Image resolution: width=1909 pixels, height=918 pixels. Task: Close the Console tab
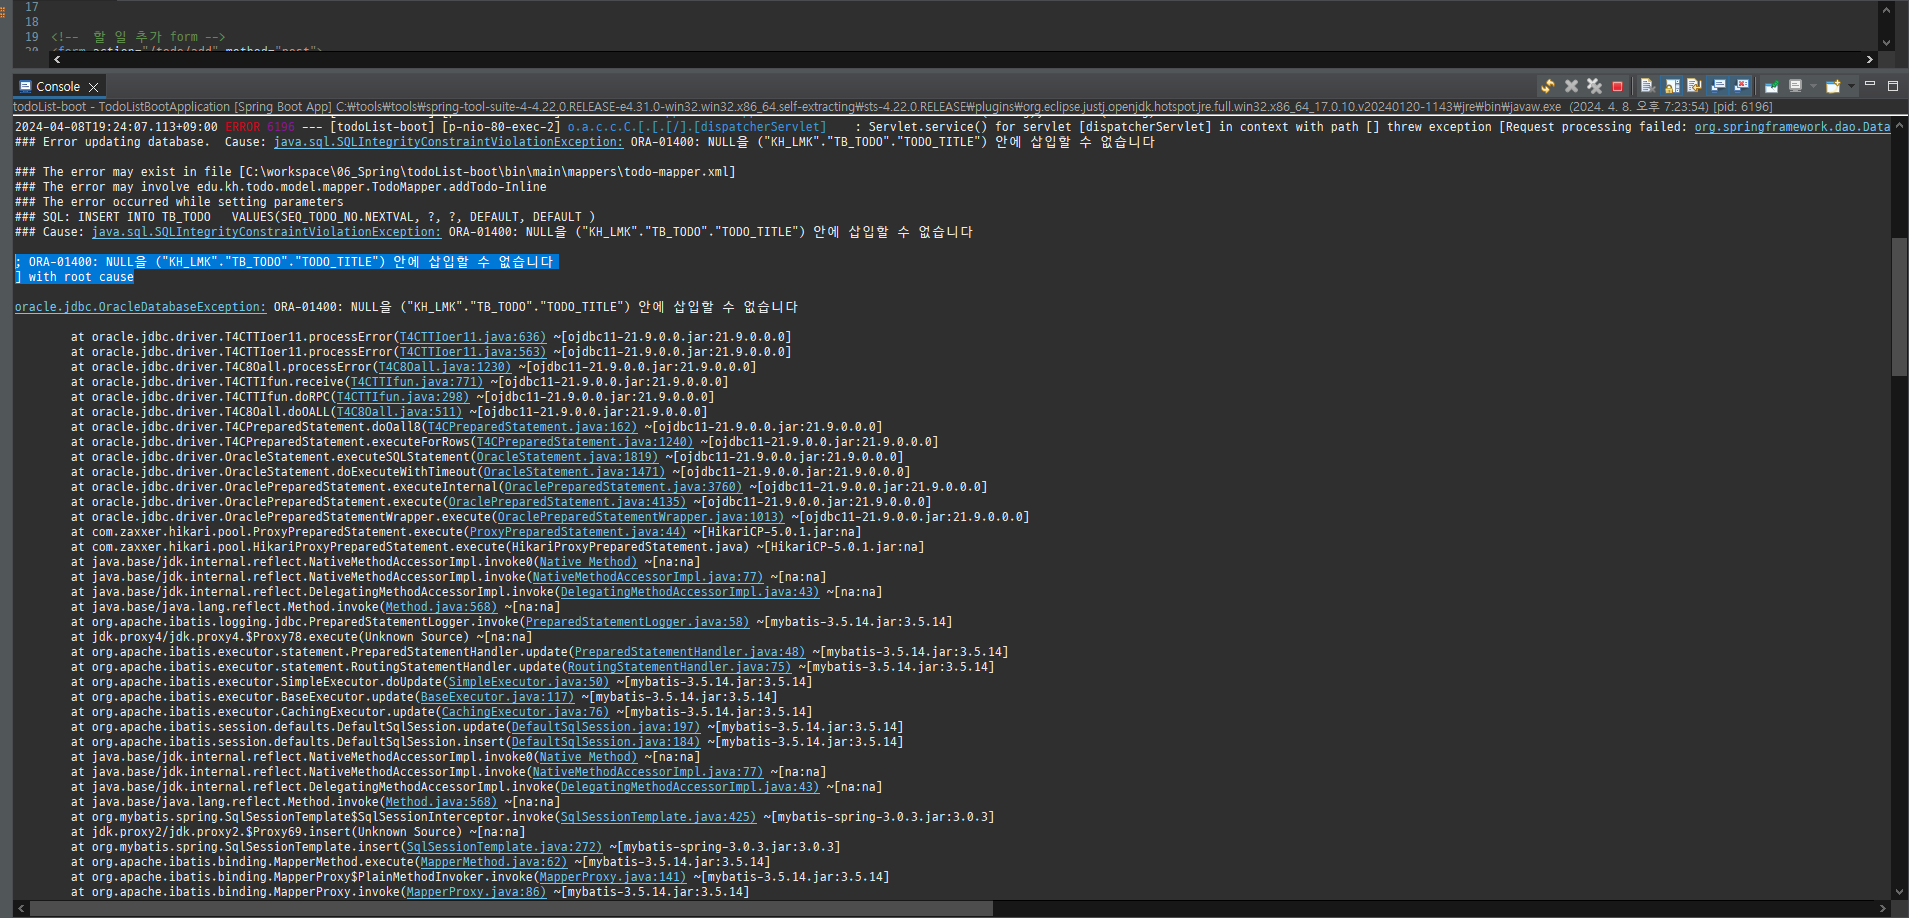pos(94,87)
